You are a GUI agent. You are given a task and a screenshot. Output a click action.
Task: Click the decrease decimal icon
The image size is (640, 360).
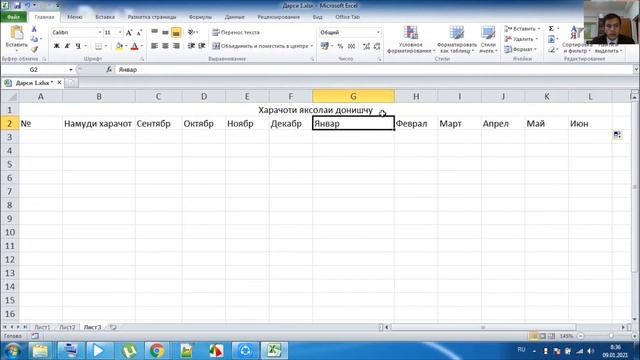pyautogui.click(x=377, y=46)
